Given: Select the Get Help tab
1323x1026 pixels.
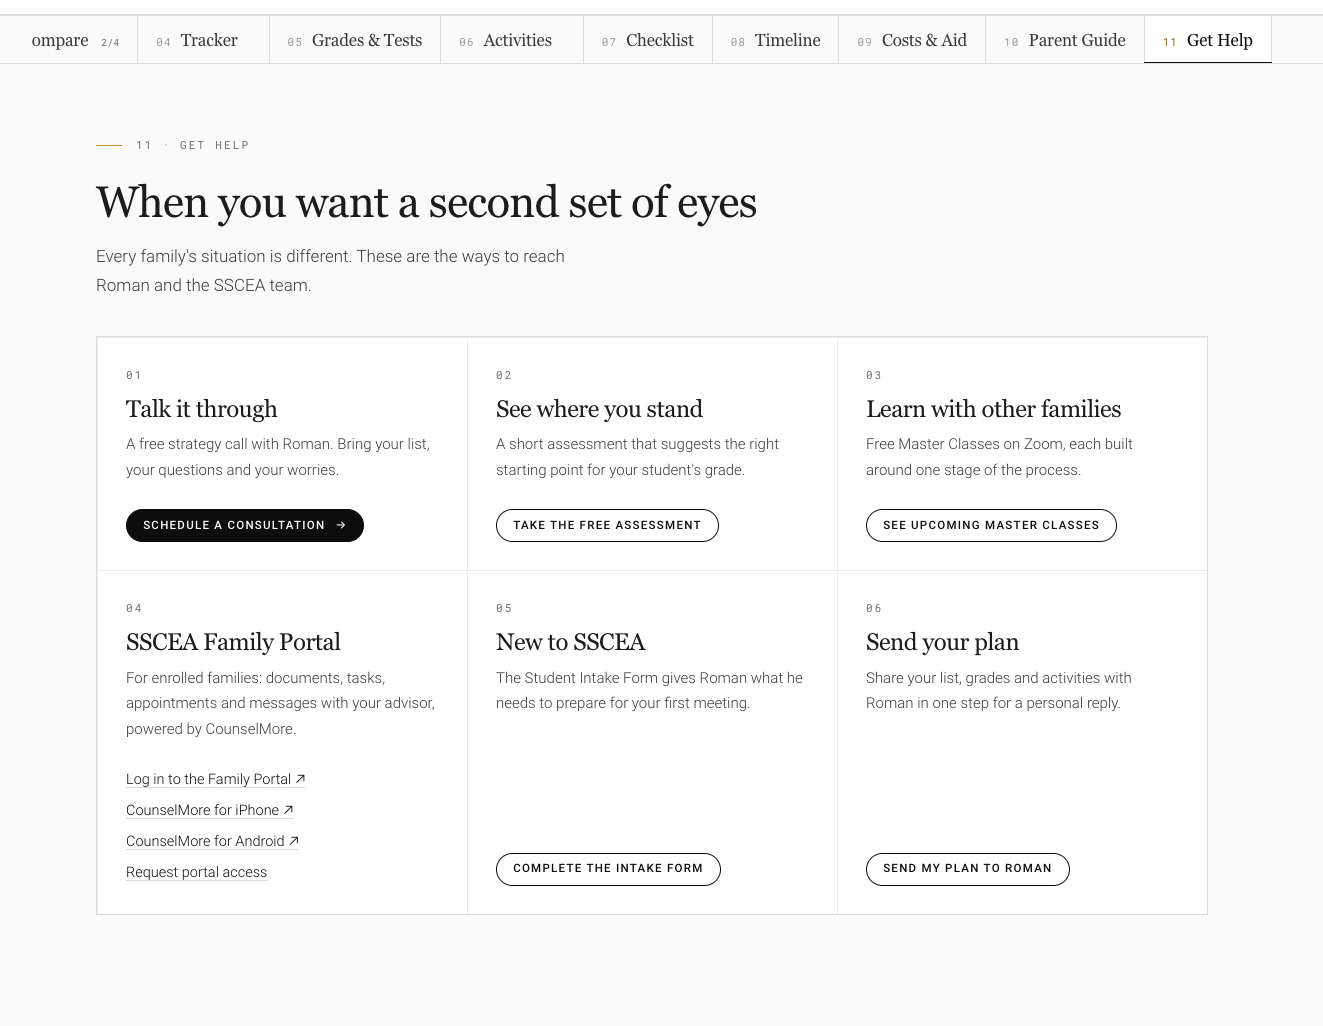Looking at the screenshot, I should click(1208, 40).
